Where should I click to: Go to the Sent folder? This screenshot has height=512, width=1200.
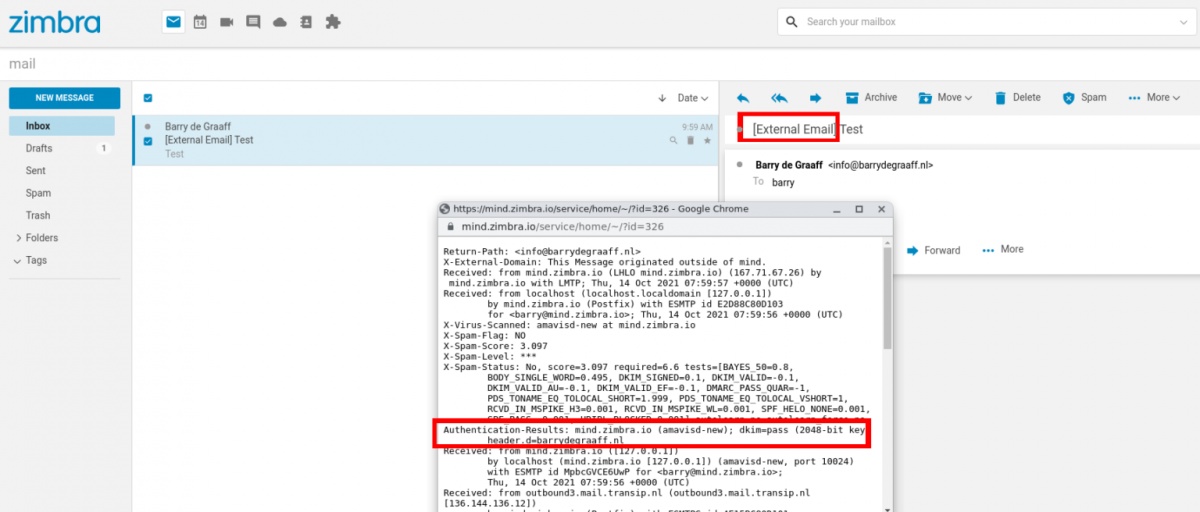coord(36,171)
